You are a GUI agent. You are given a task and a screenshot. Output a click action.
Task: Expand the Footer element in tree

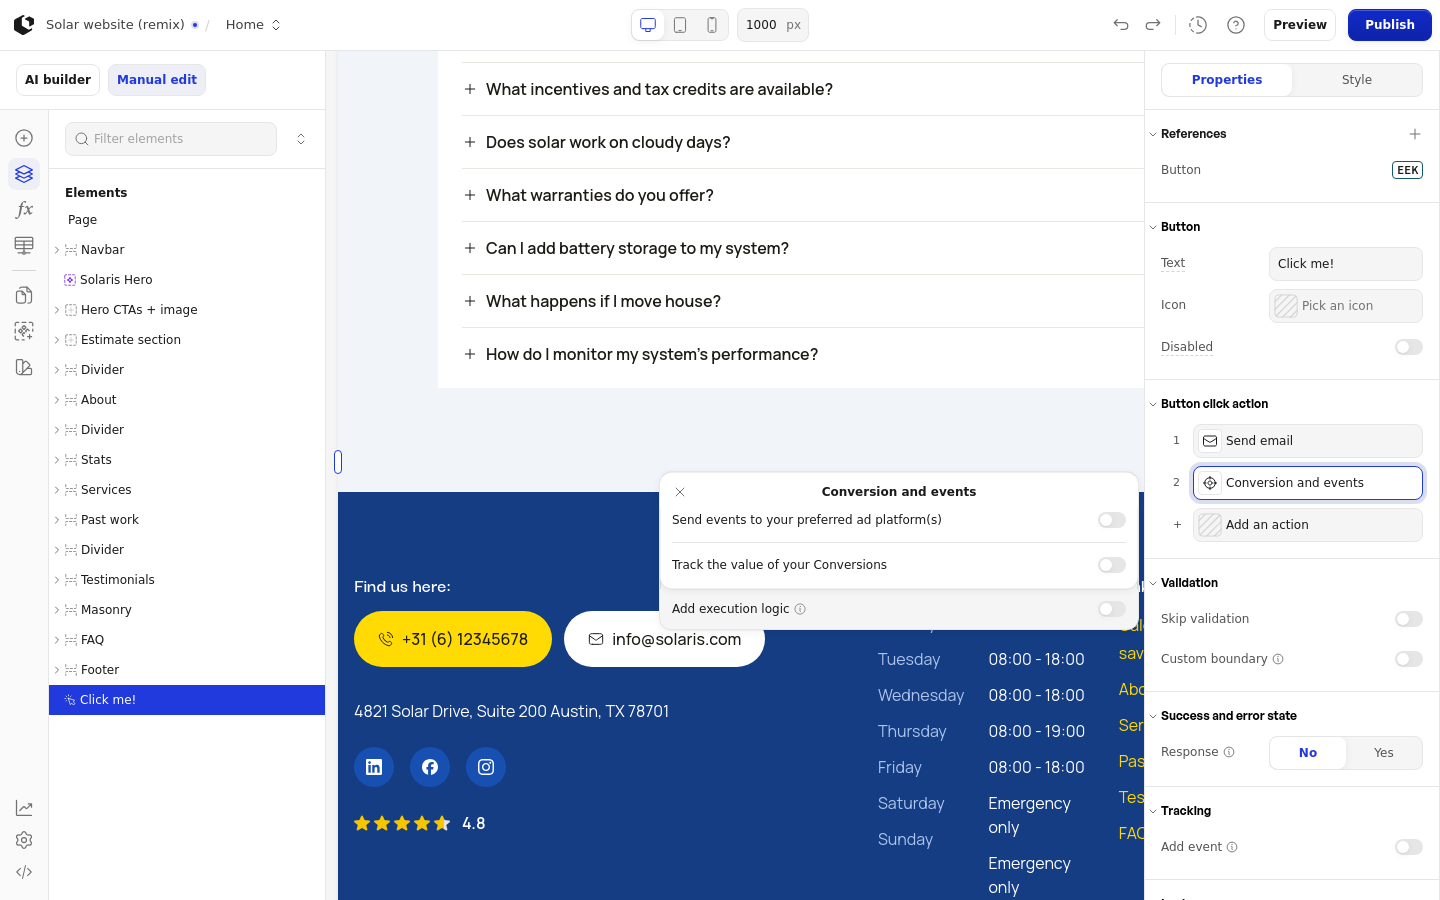pyautogui.click(x=57, y=670)
